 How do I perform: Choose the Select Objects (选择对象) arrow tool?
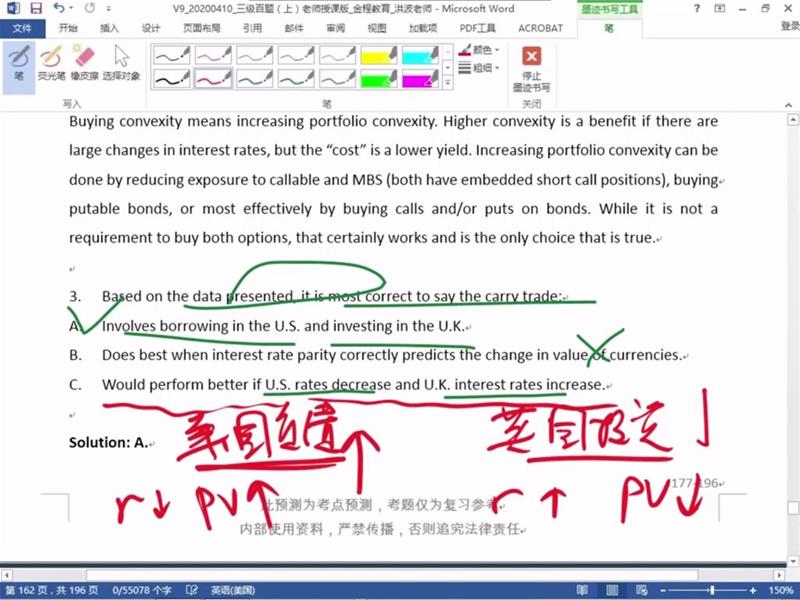(x=121, y=64)
